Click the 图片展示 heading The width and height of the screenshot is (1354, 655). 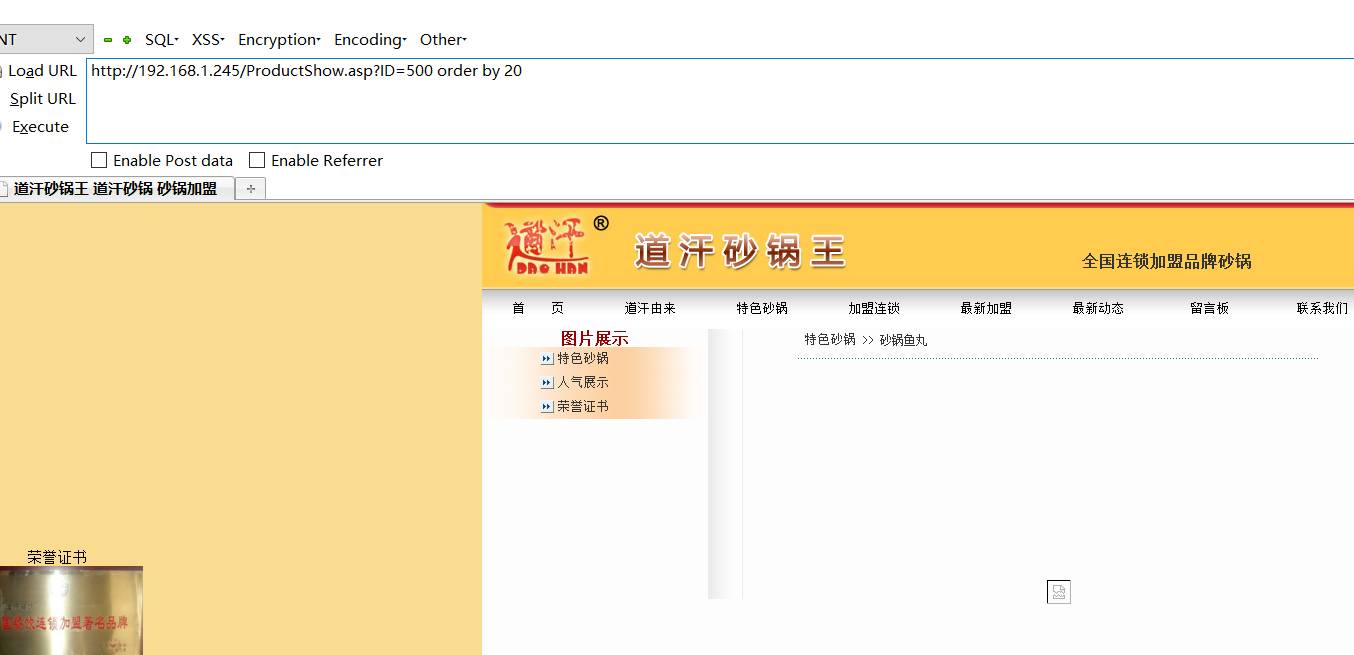594,338
